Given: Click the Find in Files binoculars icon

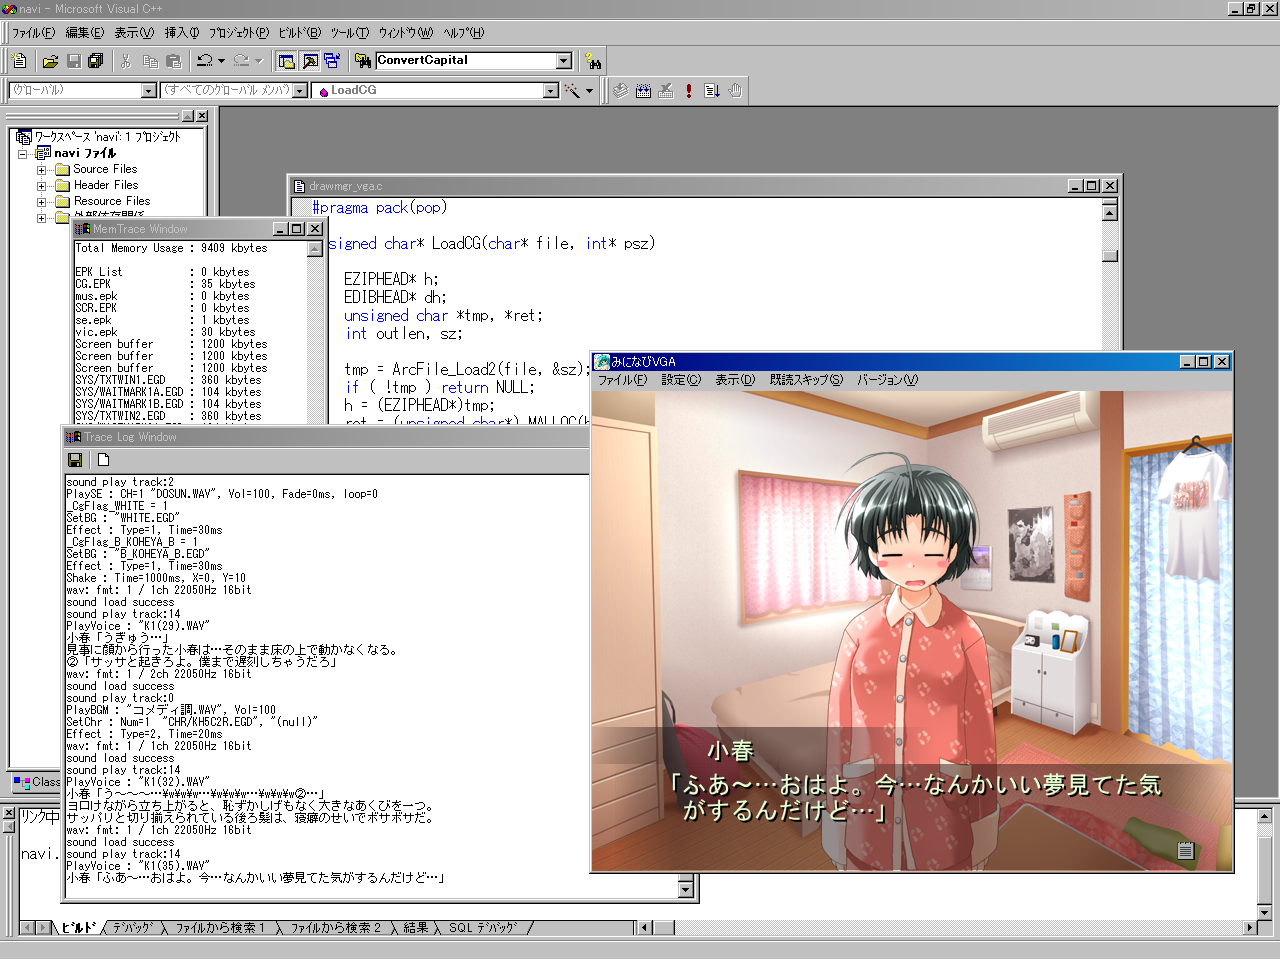Looking at the screenshot, I should pyautogui.click(x=363, y=61).
